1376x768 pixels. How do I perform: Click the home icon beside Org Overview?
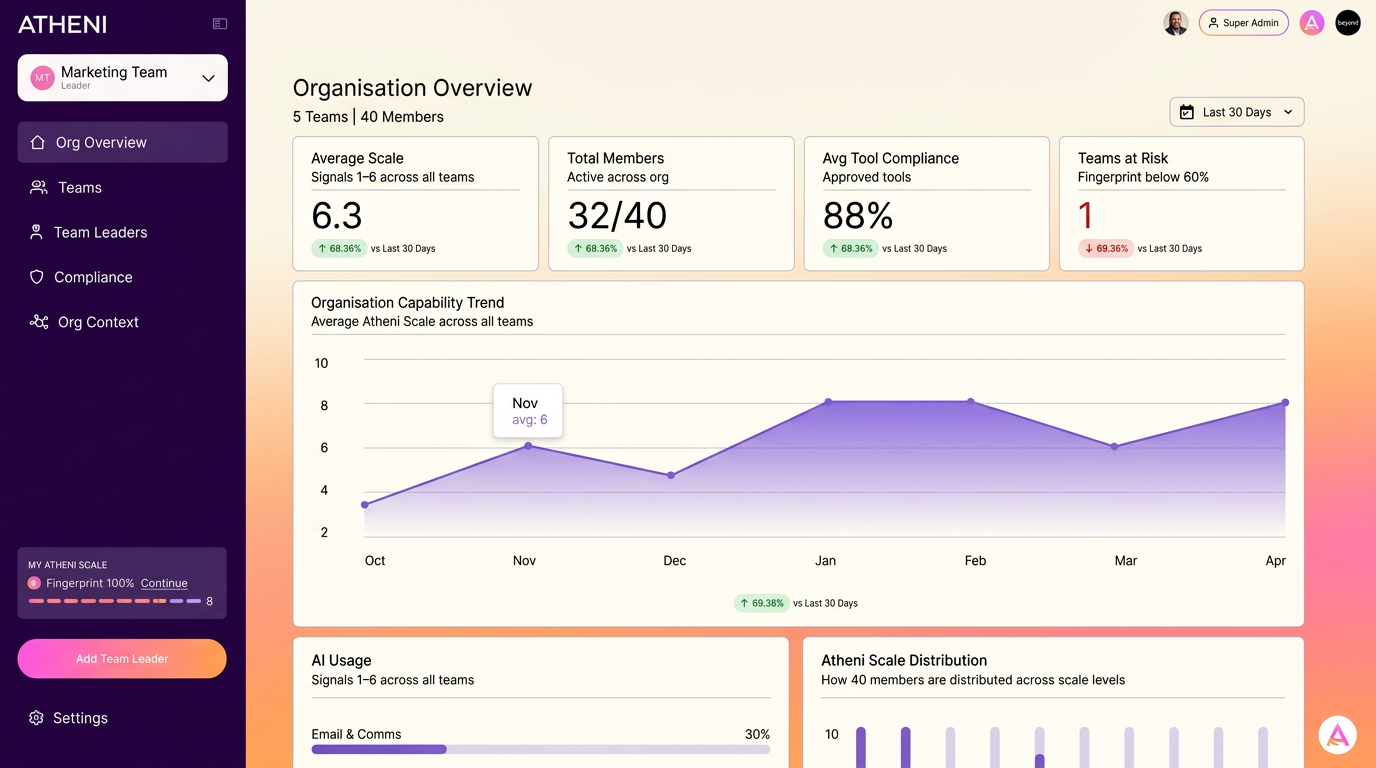tap(38, 142)
